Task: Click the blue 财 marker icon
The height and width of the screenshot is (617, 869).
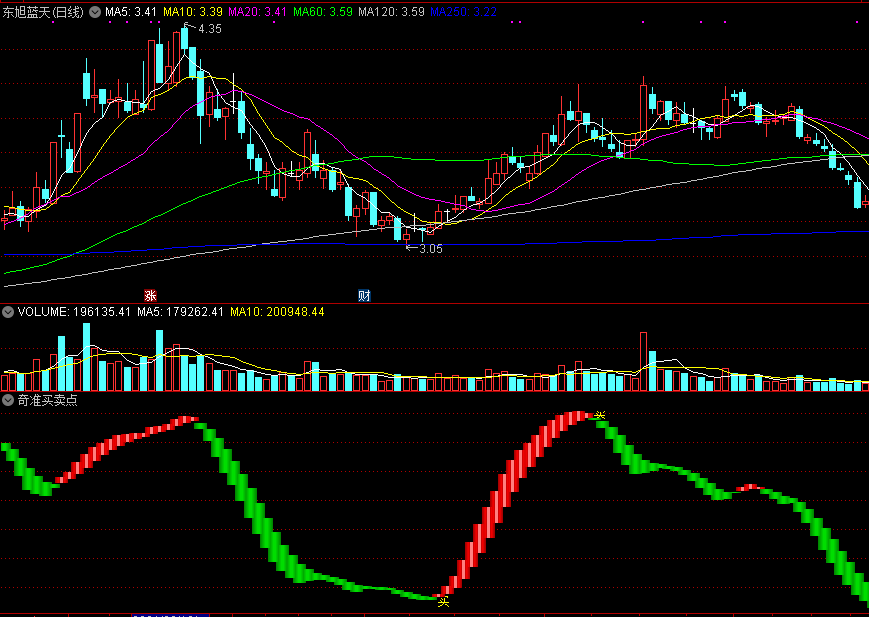Action: coord(364,295)
